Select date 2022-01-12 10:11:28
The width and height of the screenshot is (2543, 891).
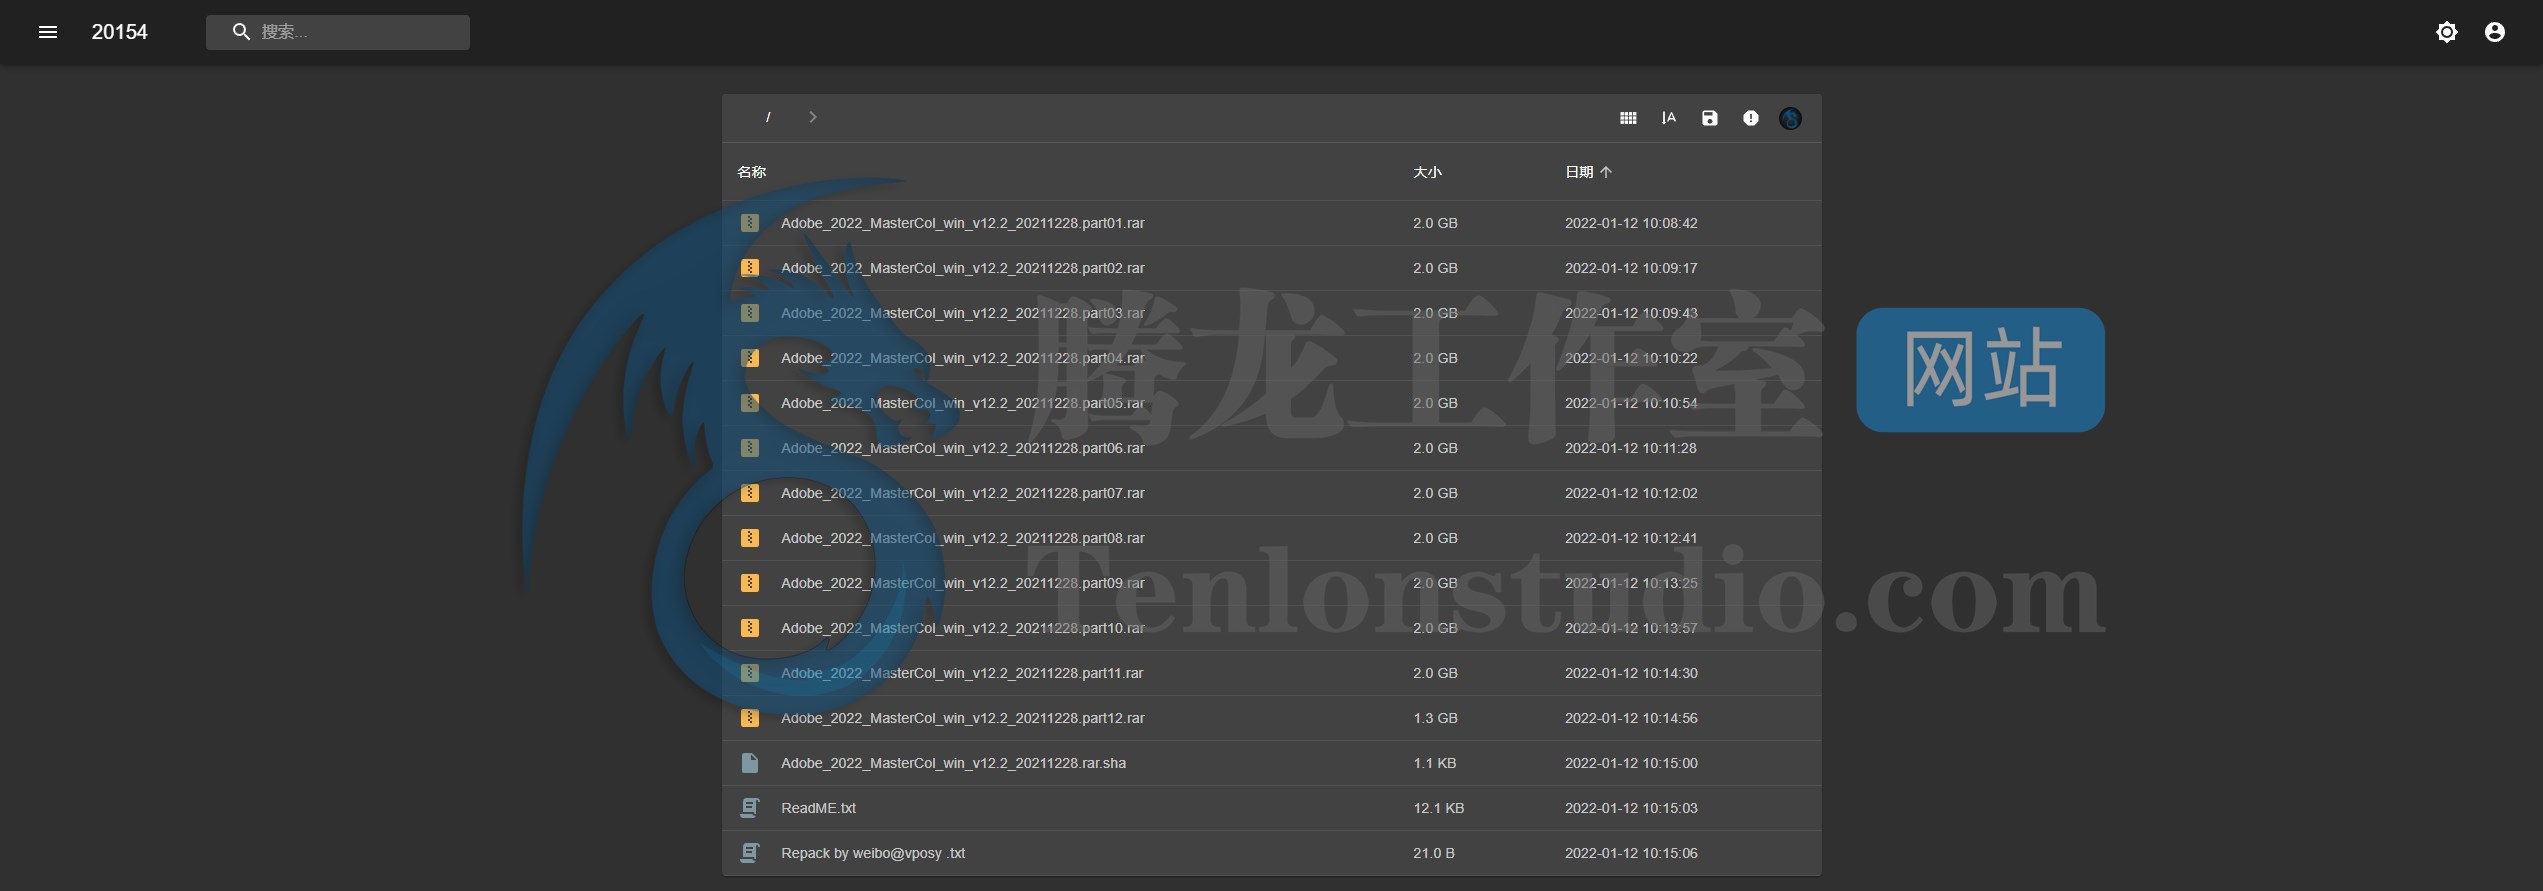pyautogui.click(x=1631, y=448)
